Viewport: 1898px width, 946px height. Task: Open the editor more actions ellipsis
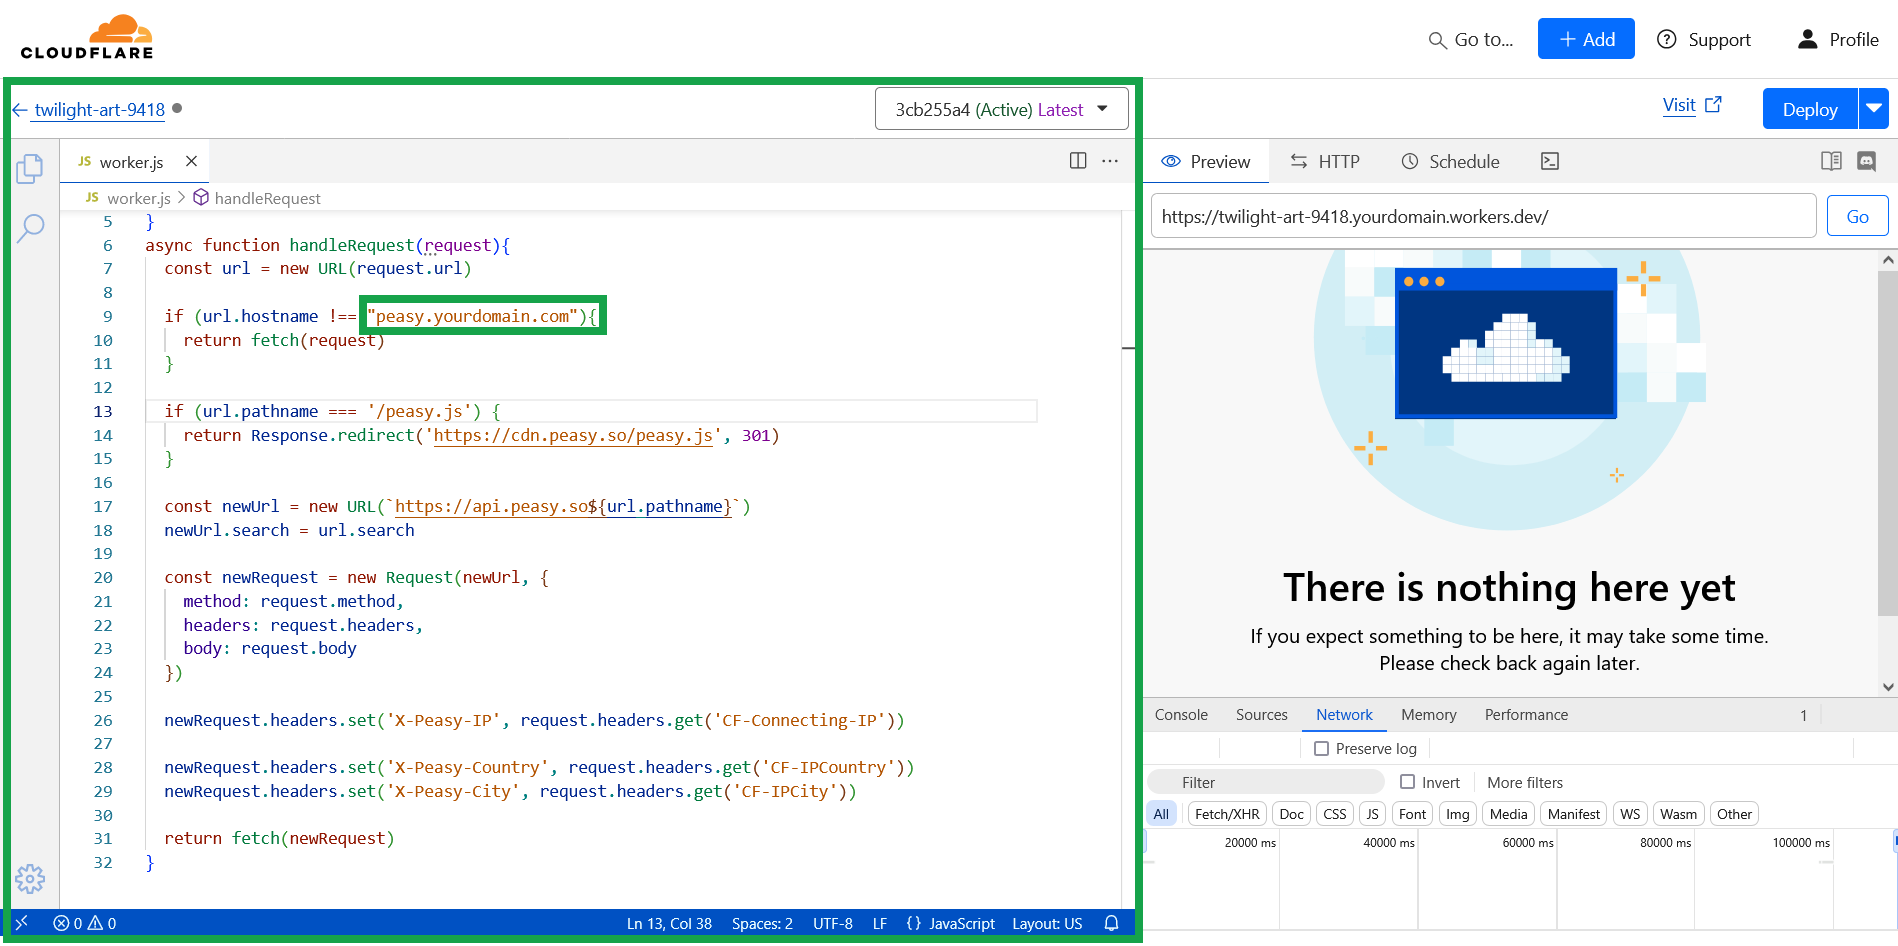pos(1109,160)
